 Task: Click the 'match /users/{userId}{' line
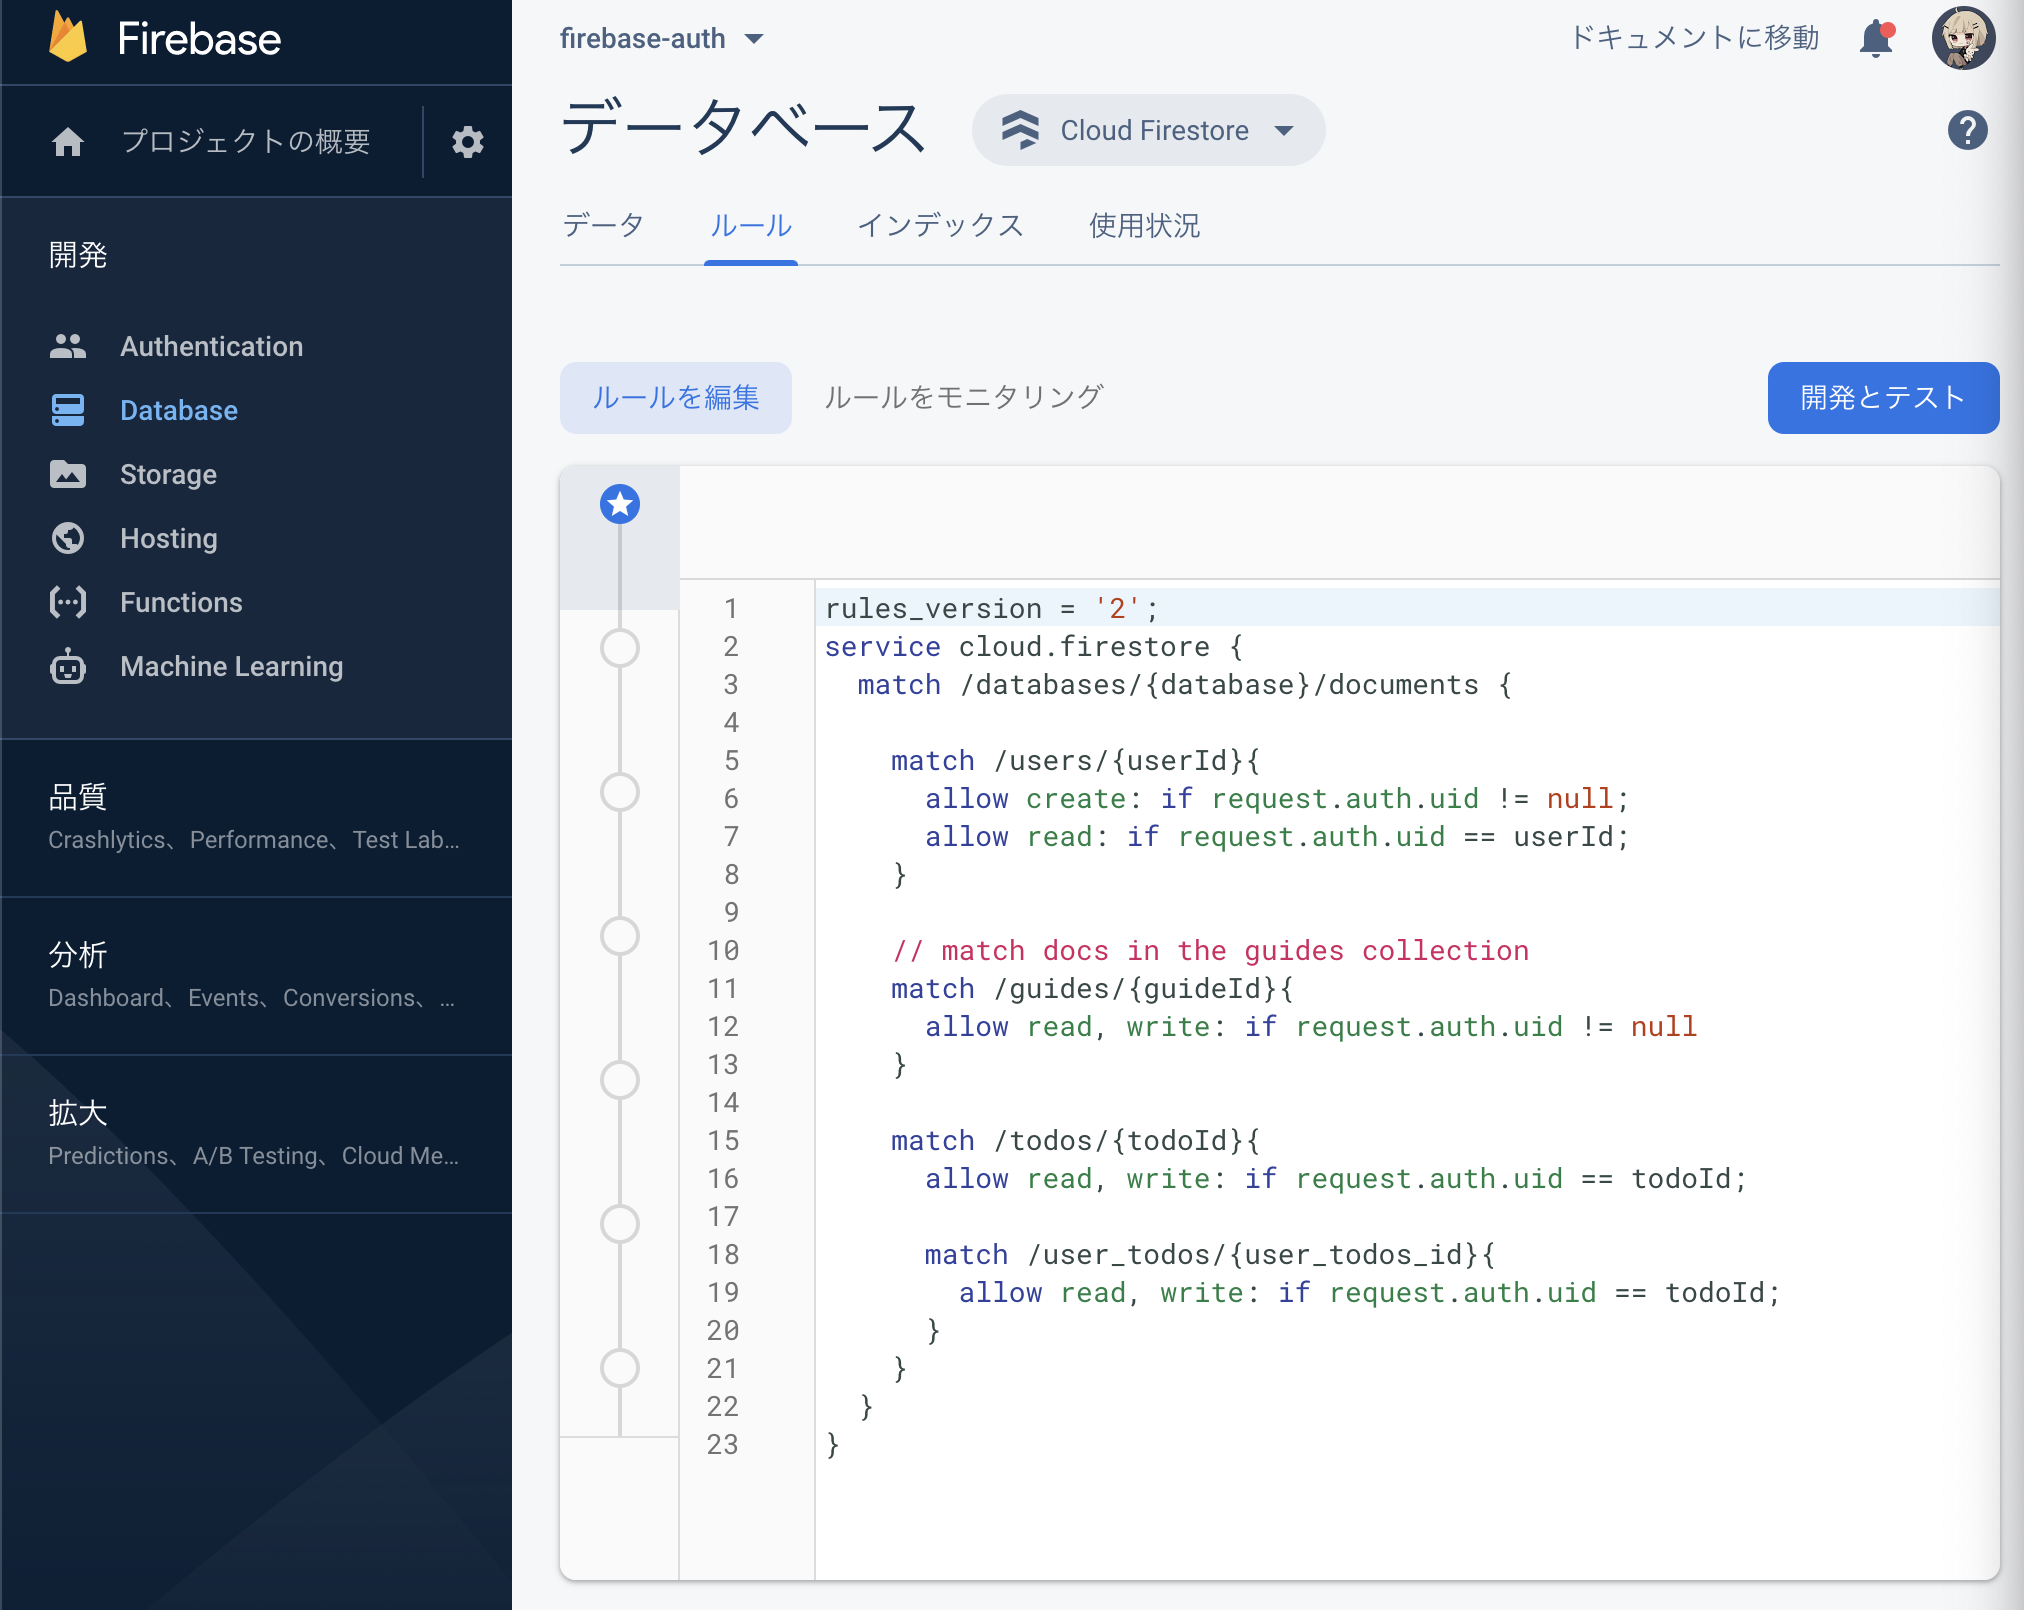point(1075,760)
